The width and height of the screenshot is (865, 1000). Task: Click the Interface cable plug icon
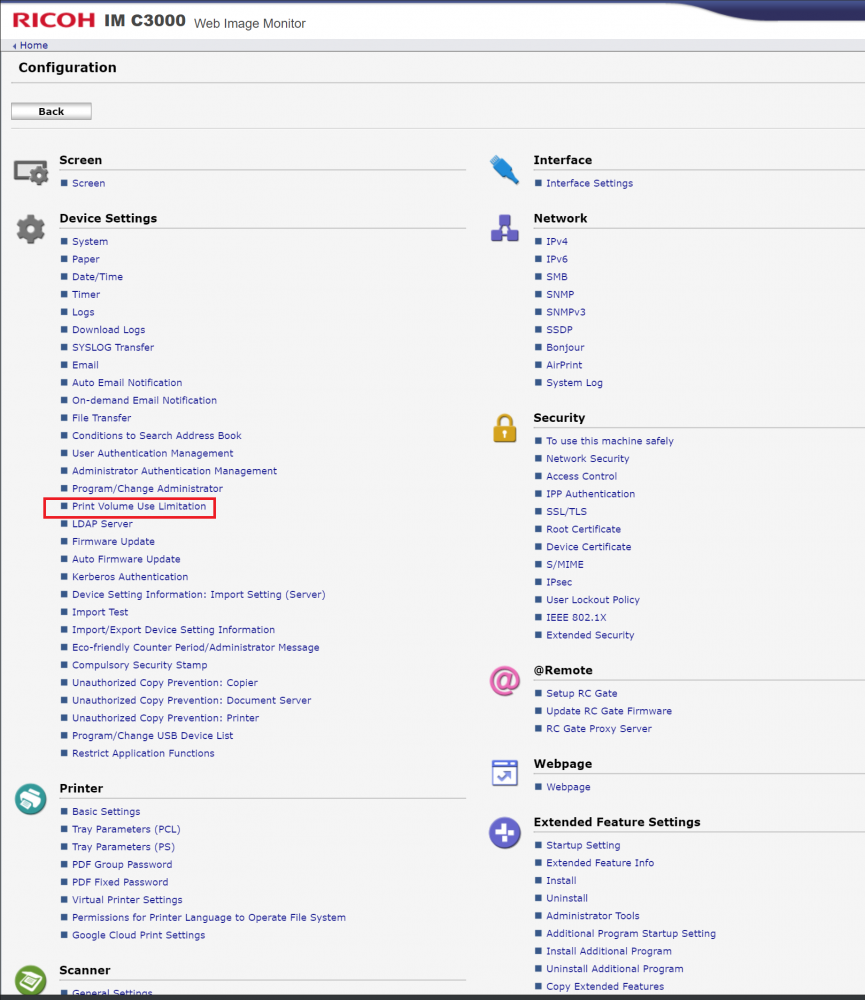click(x=504, y=170)
